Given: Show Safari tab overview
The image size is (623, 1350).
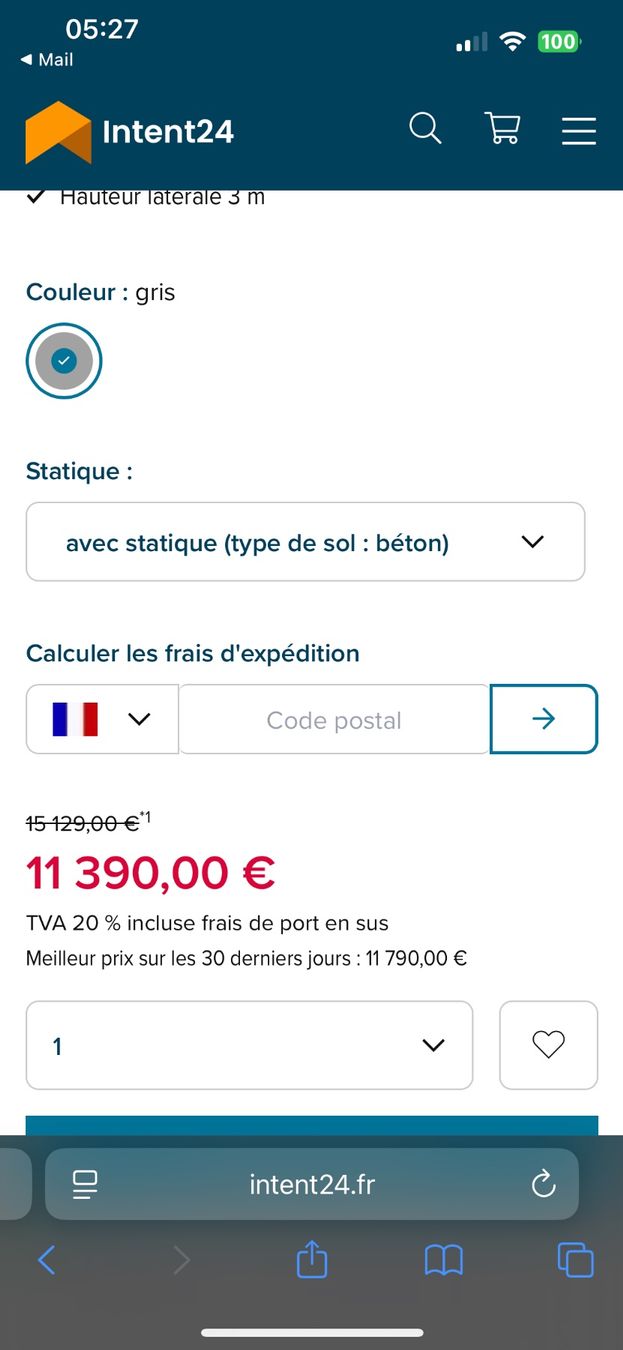Looking at the screenshot, I should tap(575, 1260).
